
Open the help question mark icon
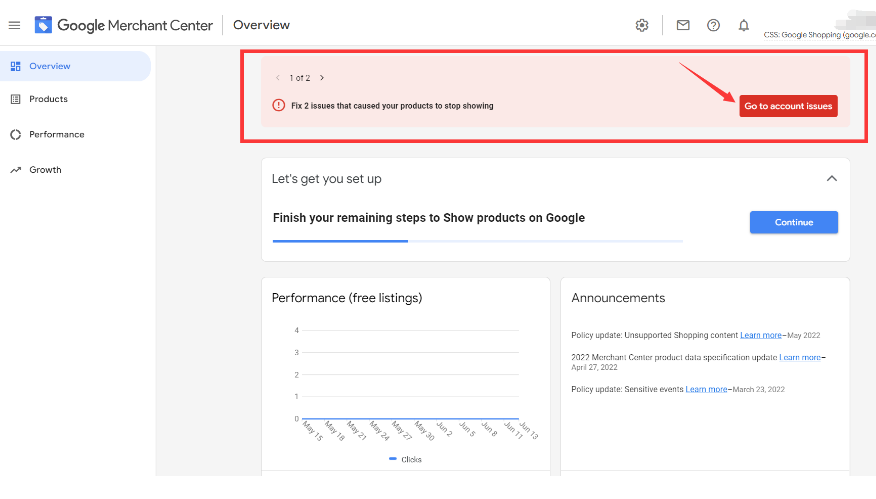tap(713, 25)
